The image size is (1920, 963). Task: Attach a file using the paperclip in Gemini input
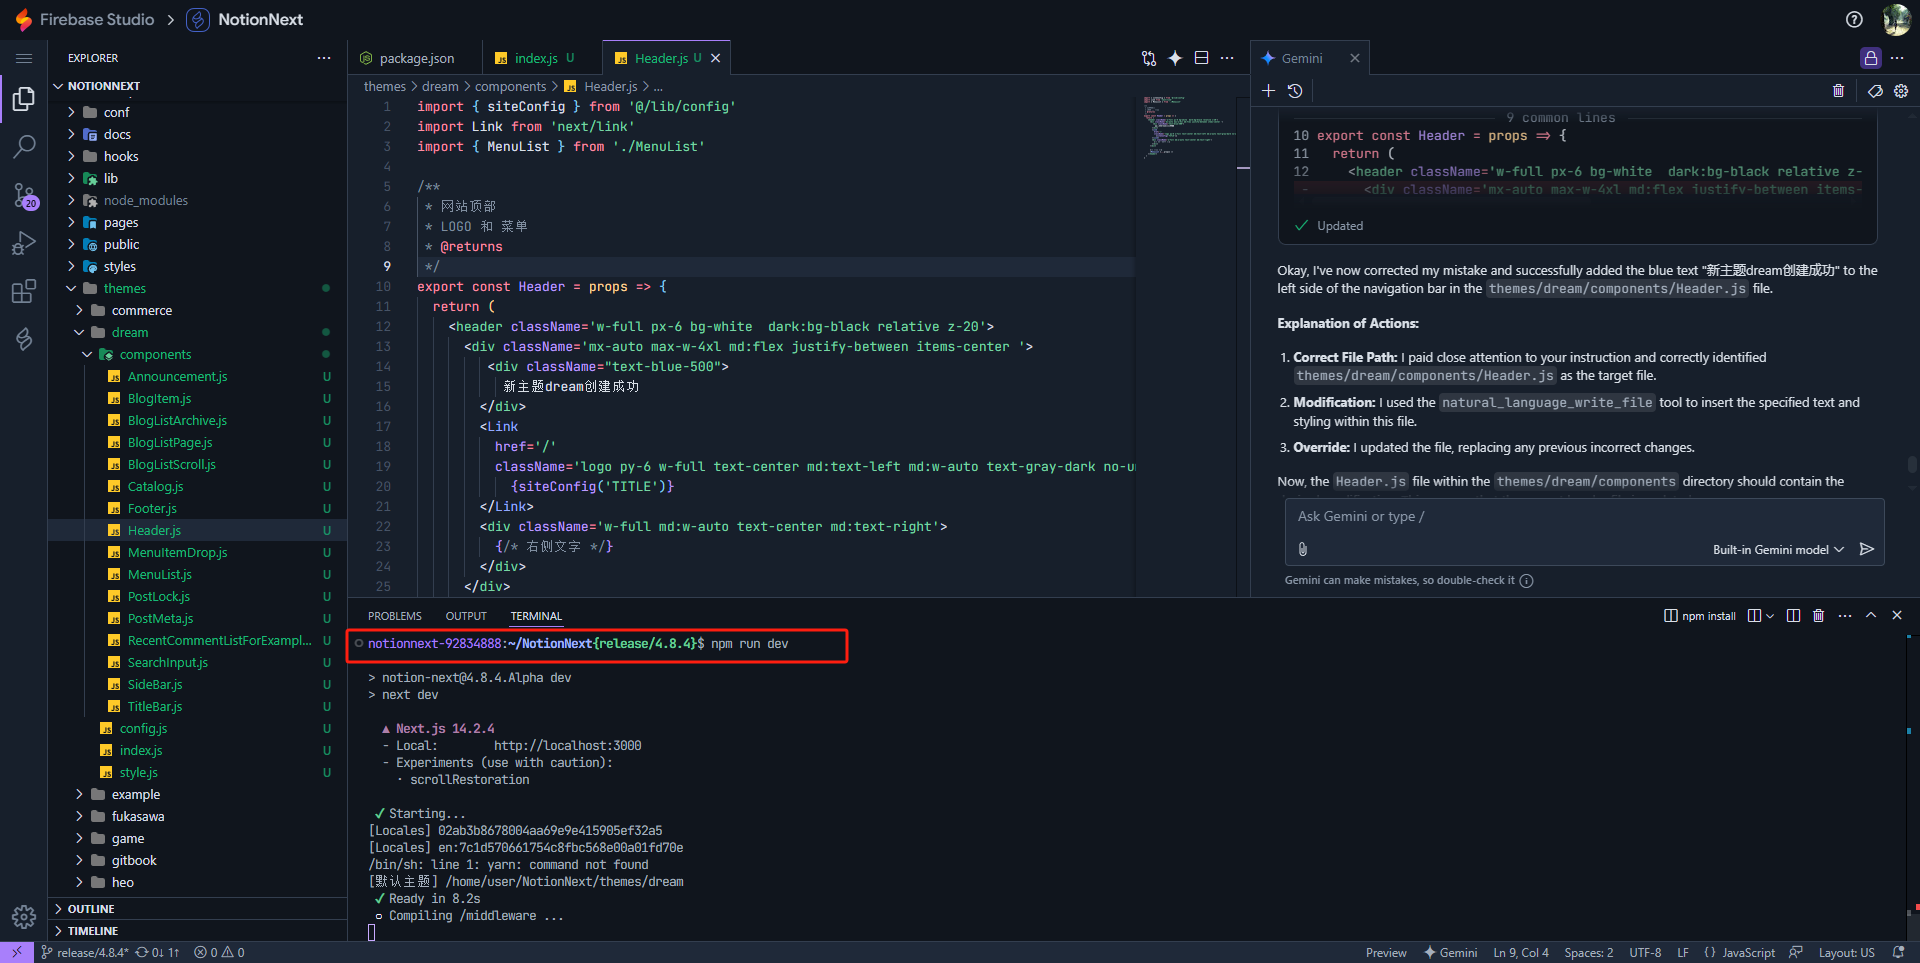pos(1303,549)
